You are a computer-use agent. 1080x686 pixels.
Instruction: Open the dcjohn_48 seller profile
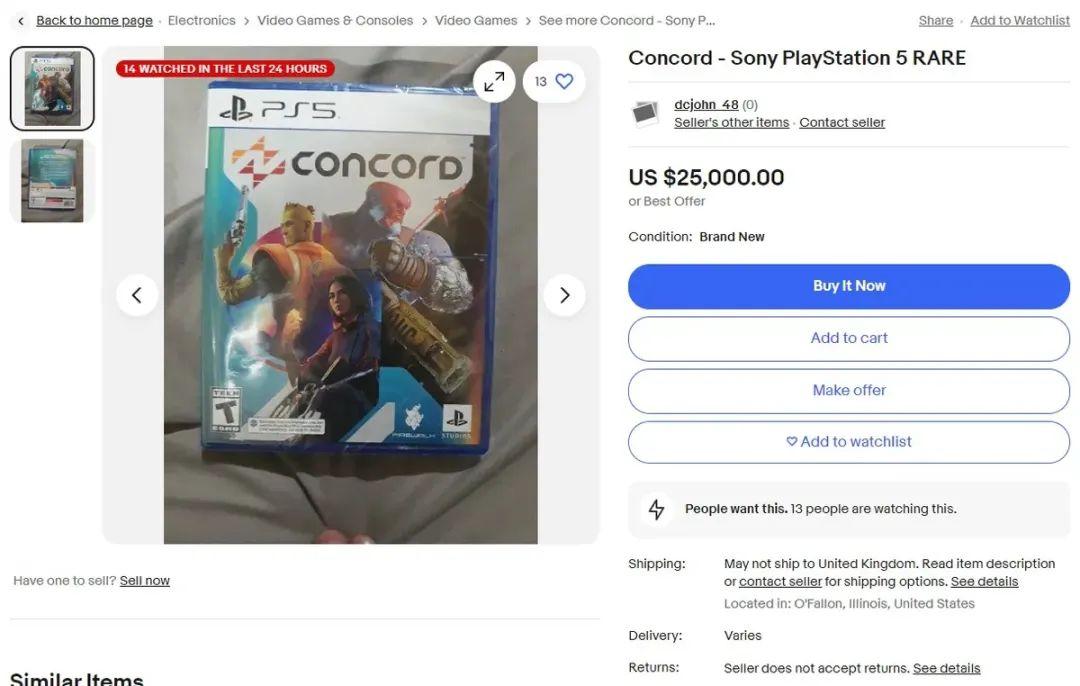tap(706, 105)
